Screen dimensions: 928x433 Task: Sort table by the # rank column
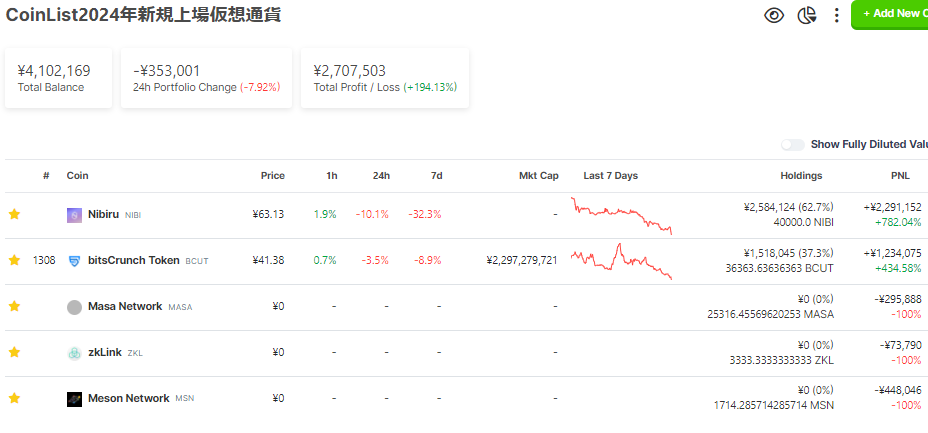click(46, 176)
